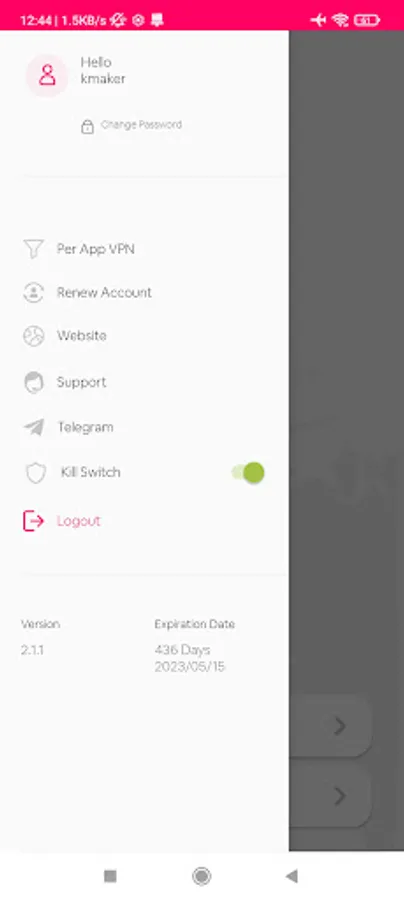Image resolution: width=404 pixels, height=900 pixels.
Task: Open the Telegram paper plane icon
Action: (x=34, y=427)
